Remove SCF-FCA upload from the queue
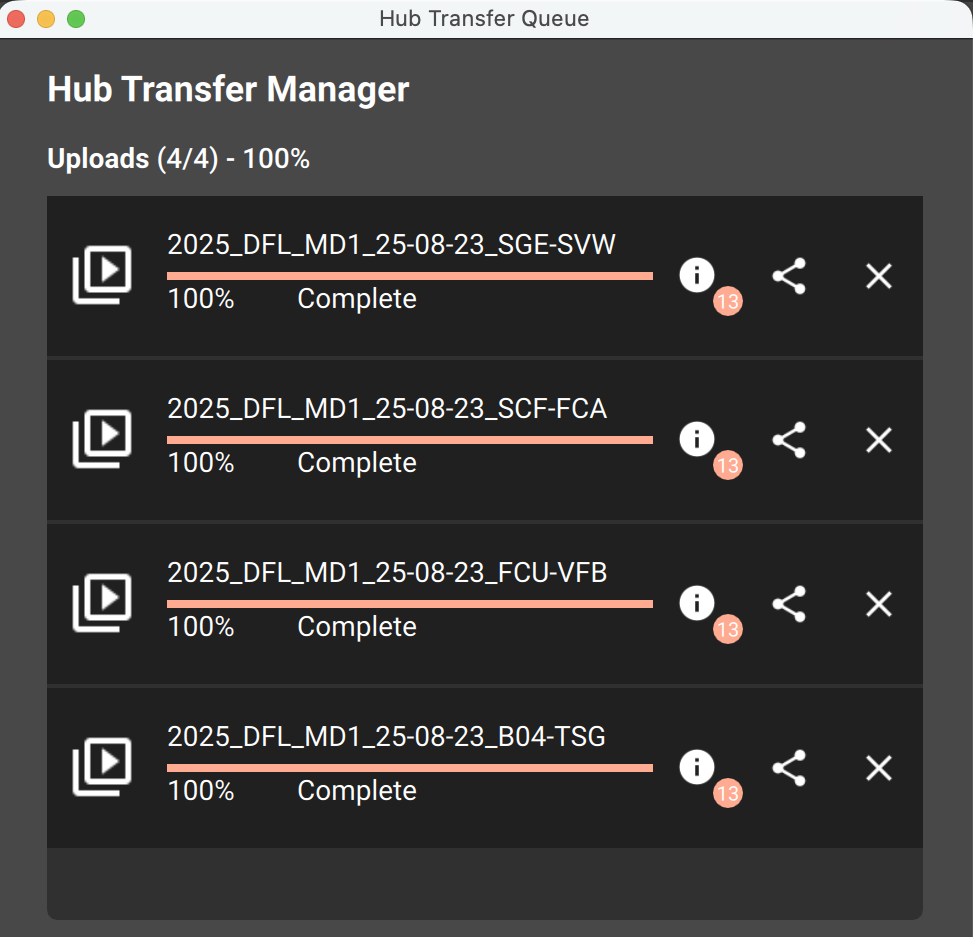The image size is (973, 937). coord(879,440)
